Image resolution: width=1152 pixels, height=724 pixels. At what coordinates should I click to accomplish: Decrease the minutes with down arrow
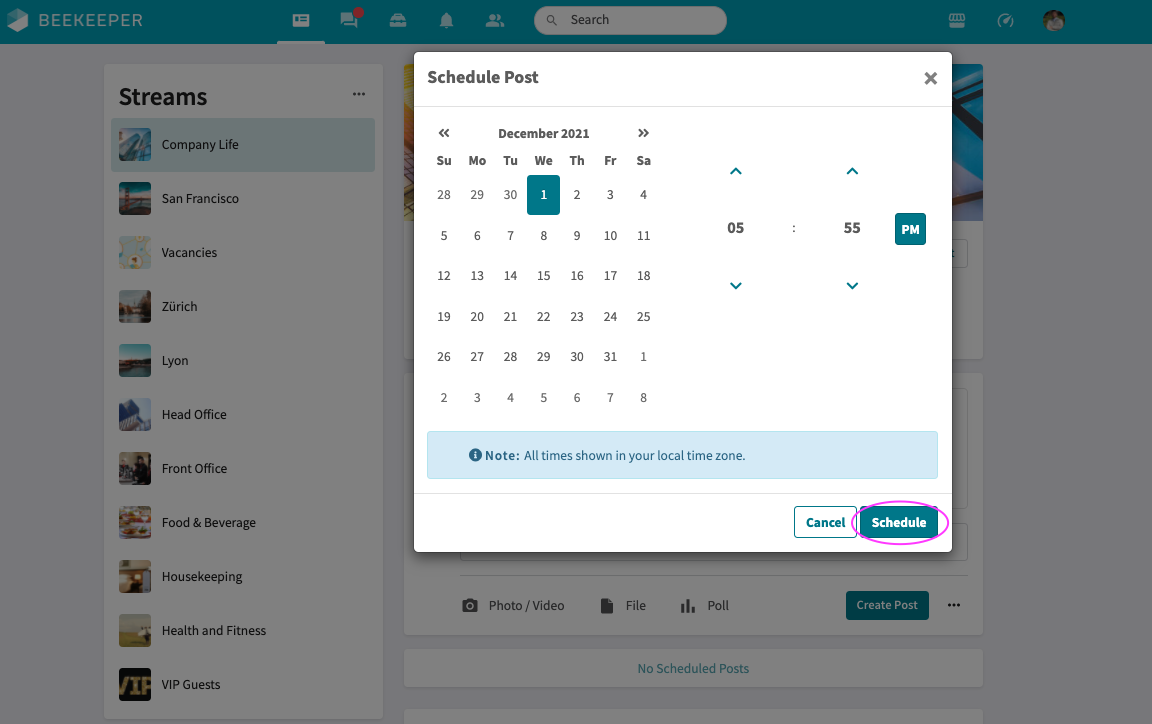click(x=852, y=286)
